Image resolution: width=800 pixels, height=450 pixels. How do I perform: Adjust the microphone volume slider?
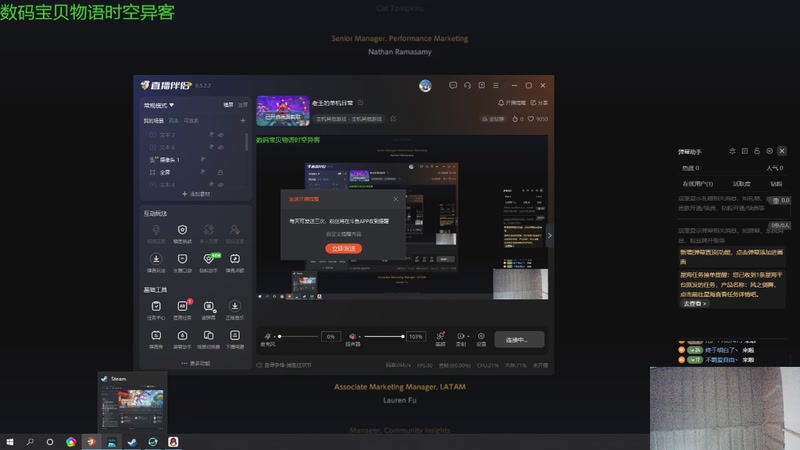pos(298,336)
